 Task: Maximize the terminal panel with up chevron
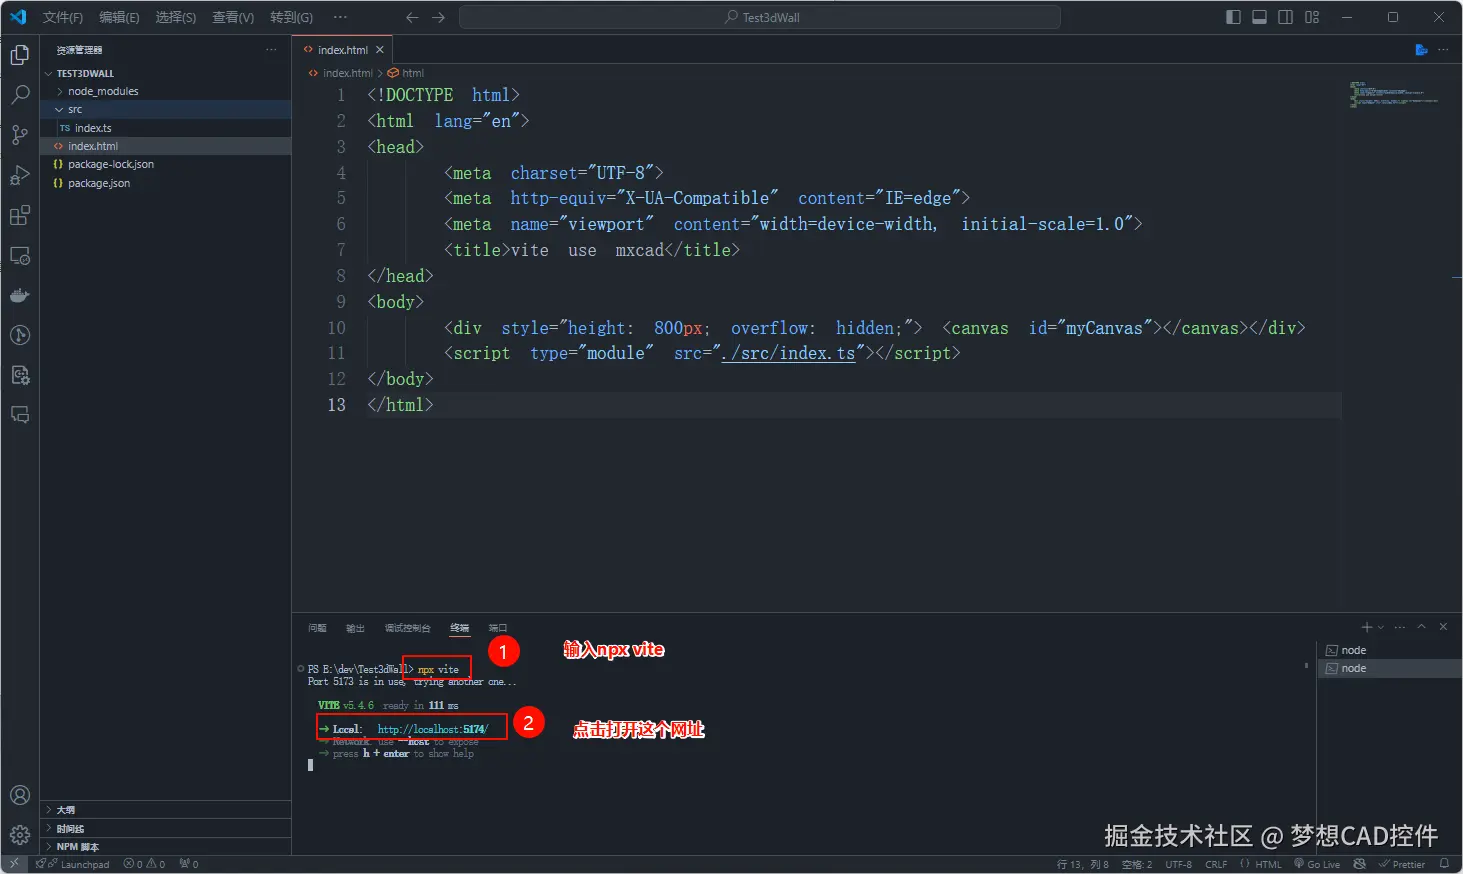tap(1421, 627)
